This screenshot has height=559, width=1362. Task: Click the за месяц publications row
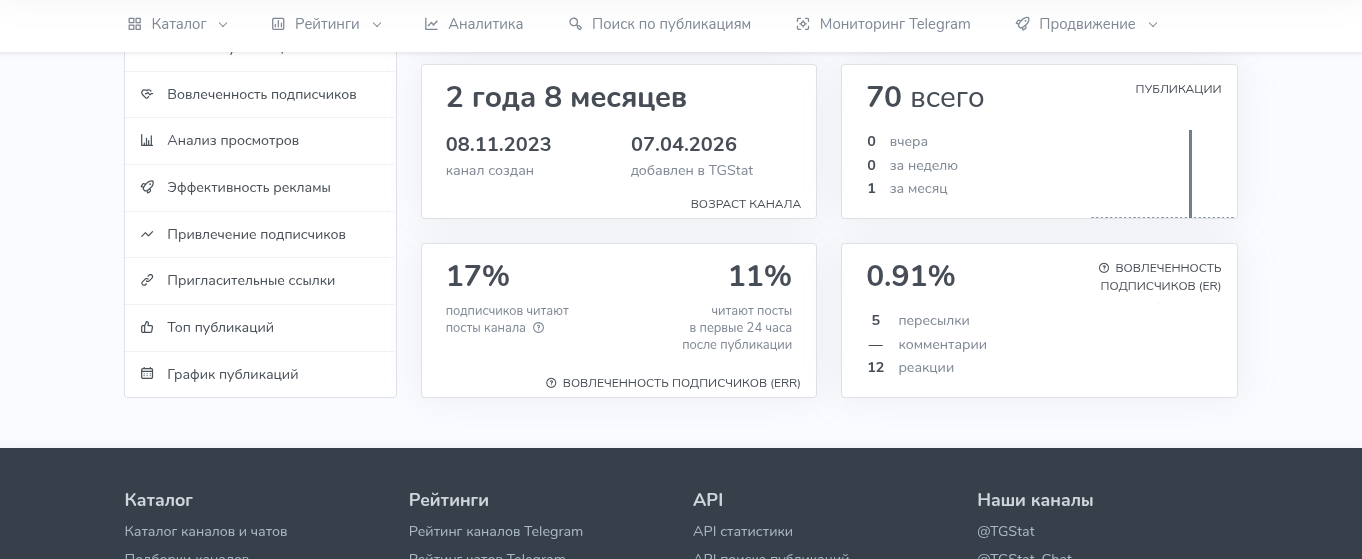click(907, 188)
